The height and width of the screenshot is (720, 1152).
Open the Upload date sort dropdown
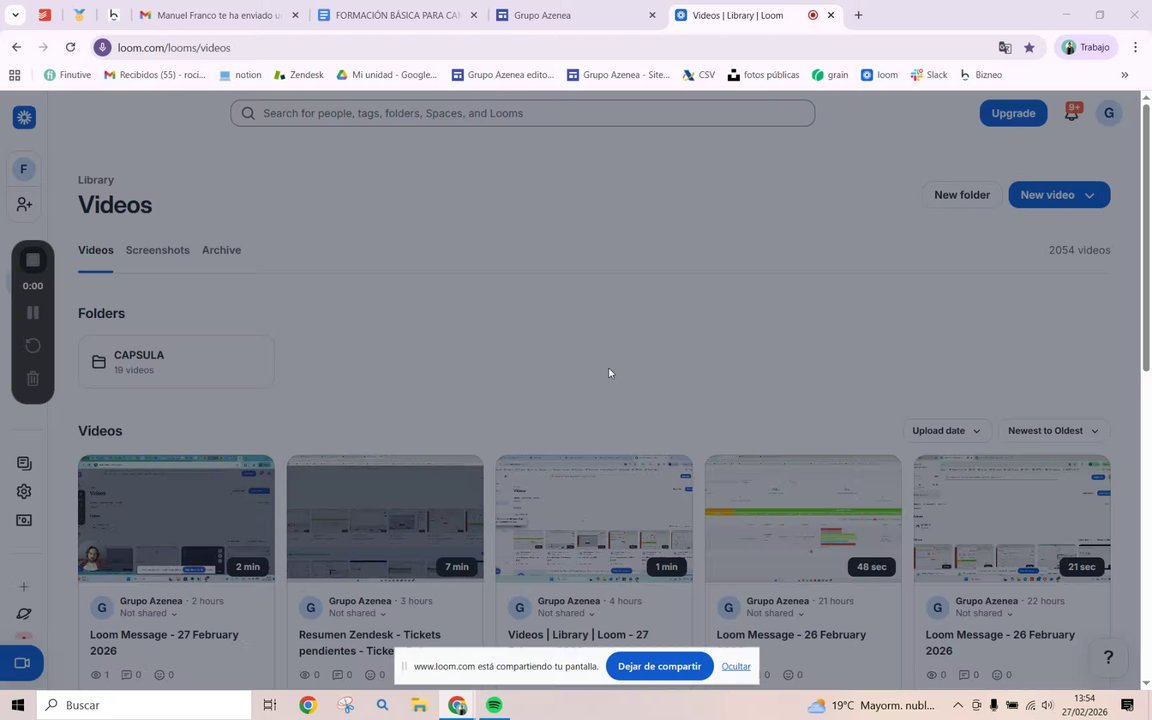[946, 431]
